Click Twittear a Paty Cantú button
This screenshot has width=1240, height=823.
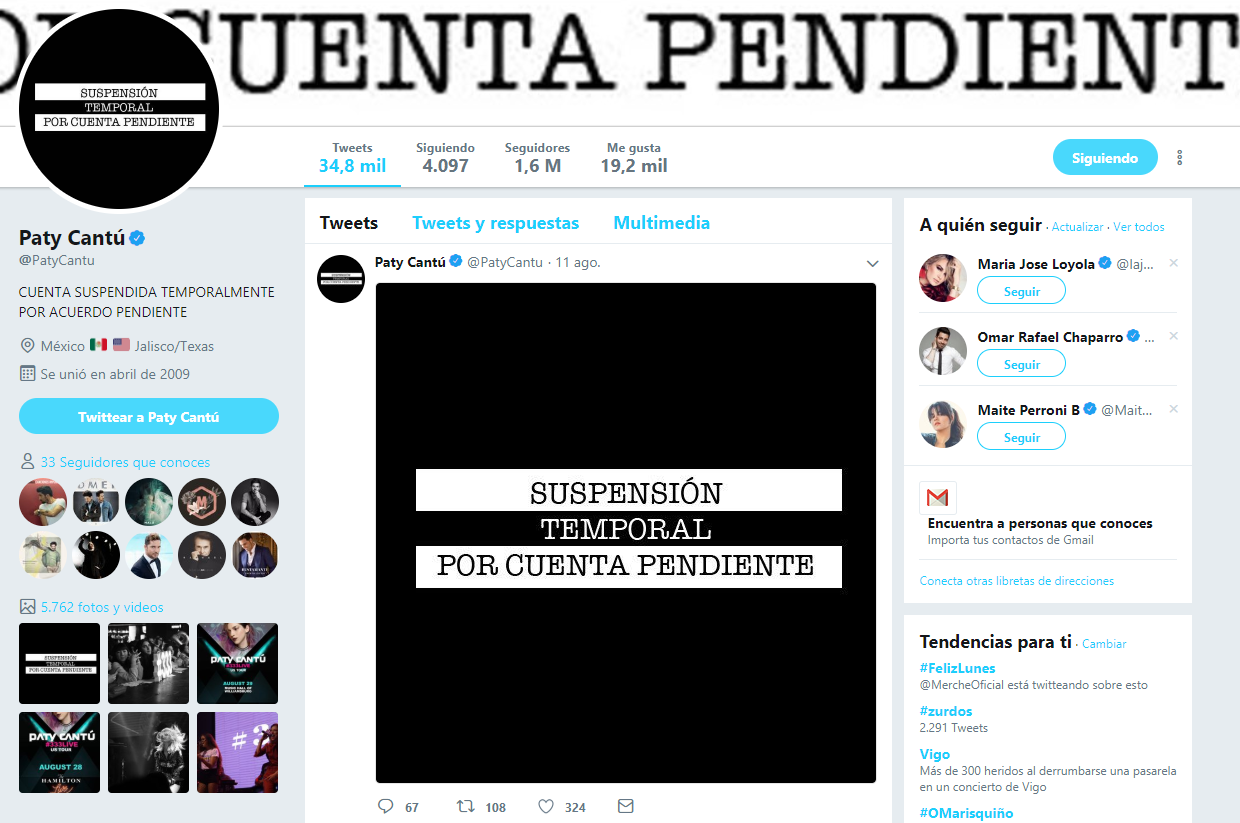click(149, 416)
